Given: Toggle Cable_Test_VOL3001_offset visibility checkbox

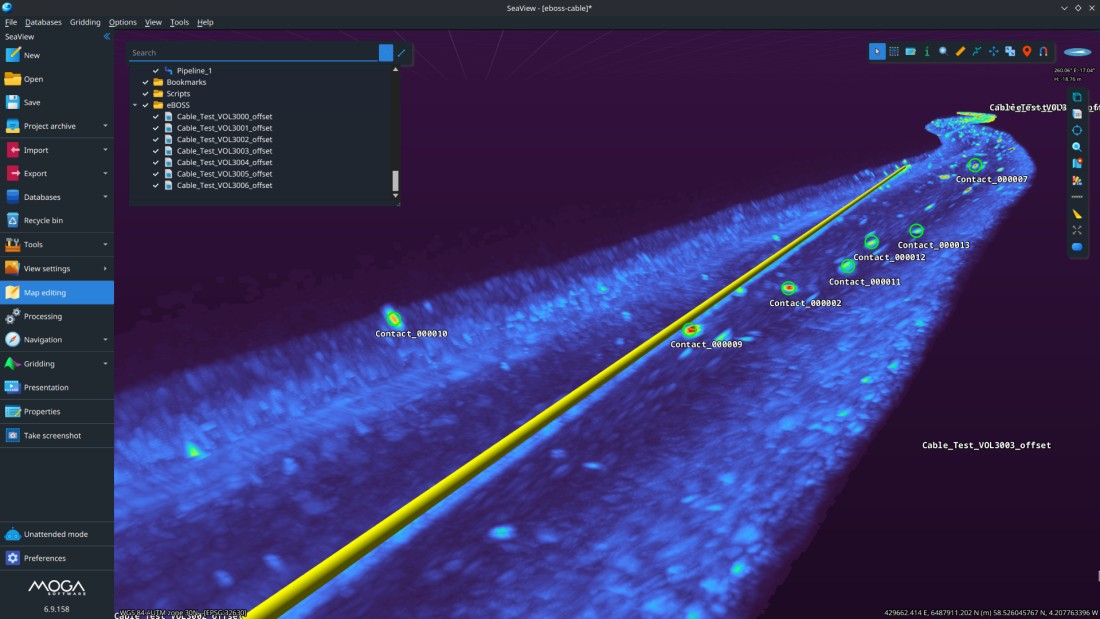Looking at the screenshot, I should 156,128.
